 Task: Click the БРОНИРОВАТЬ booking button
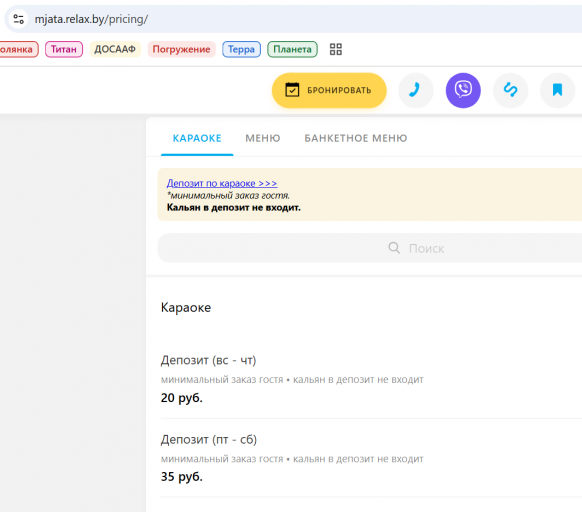click(329, 90)
